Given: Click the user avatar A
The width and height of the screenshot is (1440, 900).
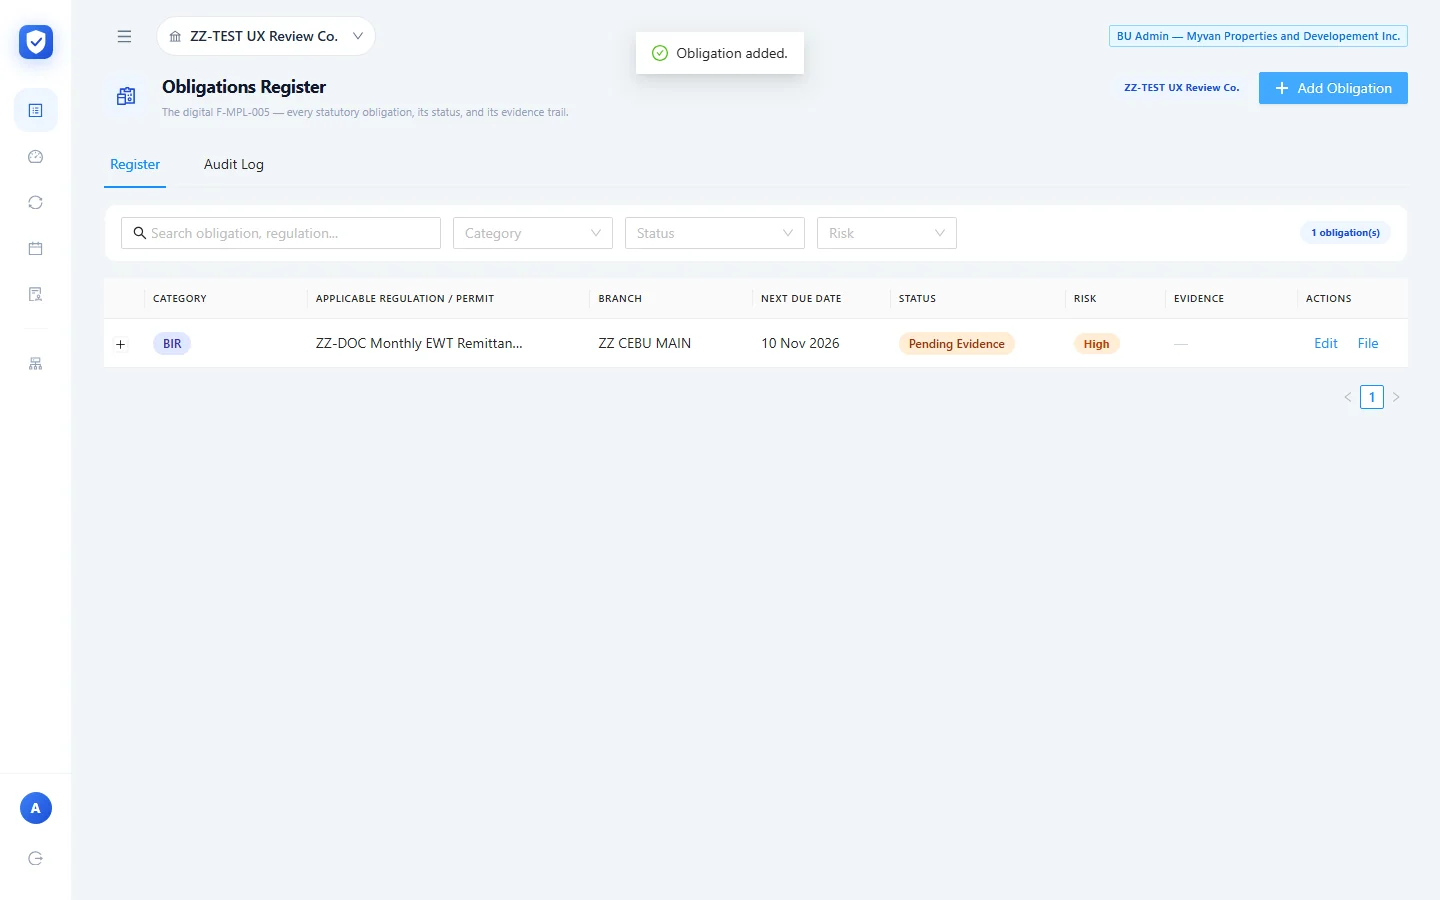Looking at the screenshot, I should tap(36, 808).
